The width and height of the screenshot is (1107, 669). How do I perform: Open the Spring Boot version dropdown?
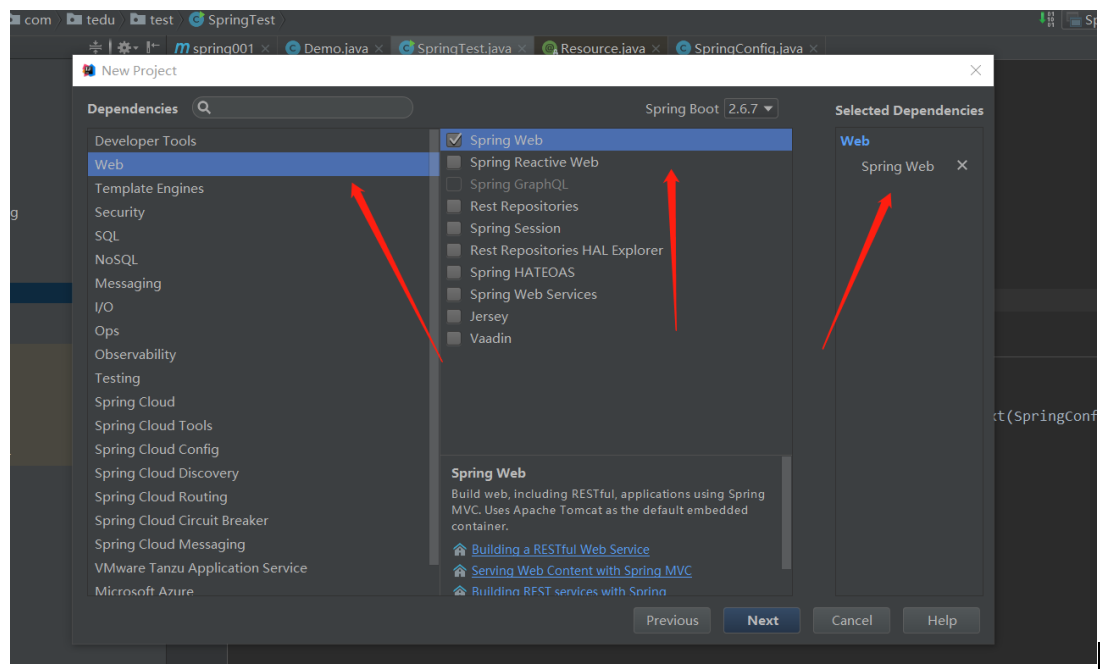[751, 109]
